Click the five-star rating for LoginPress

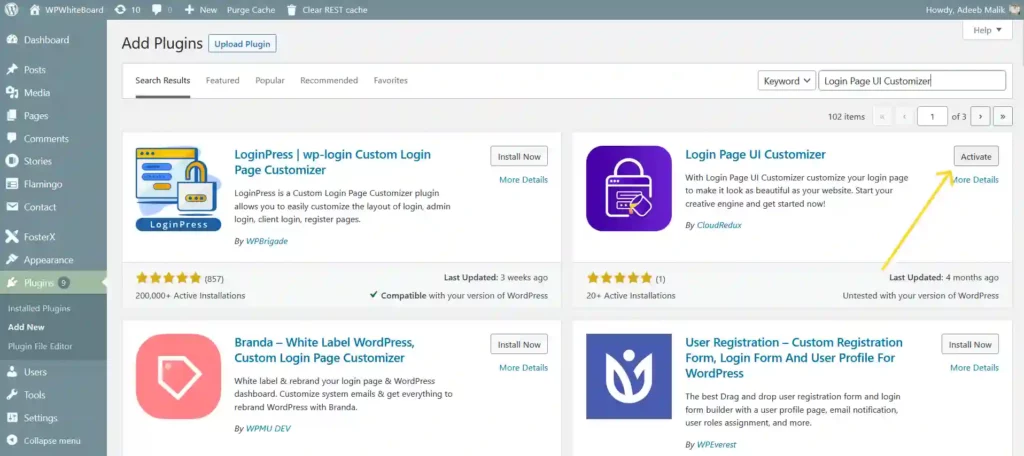coord(168,278)
